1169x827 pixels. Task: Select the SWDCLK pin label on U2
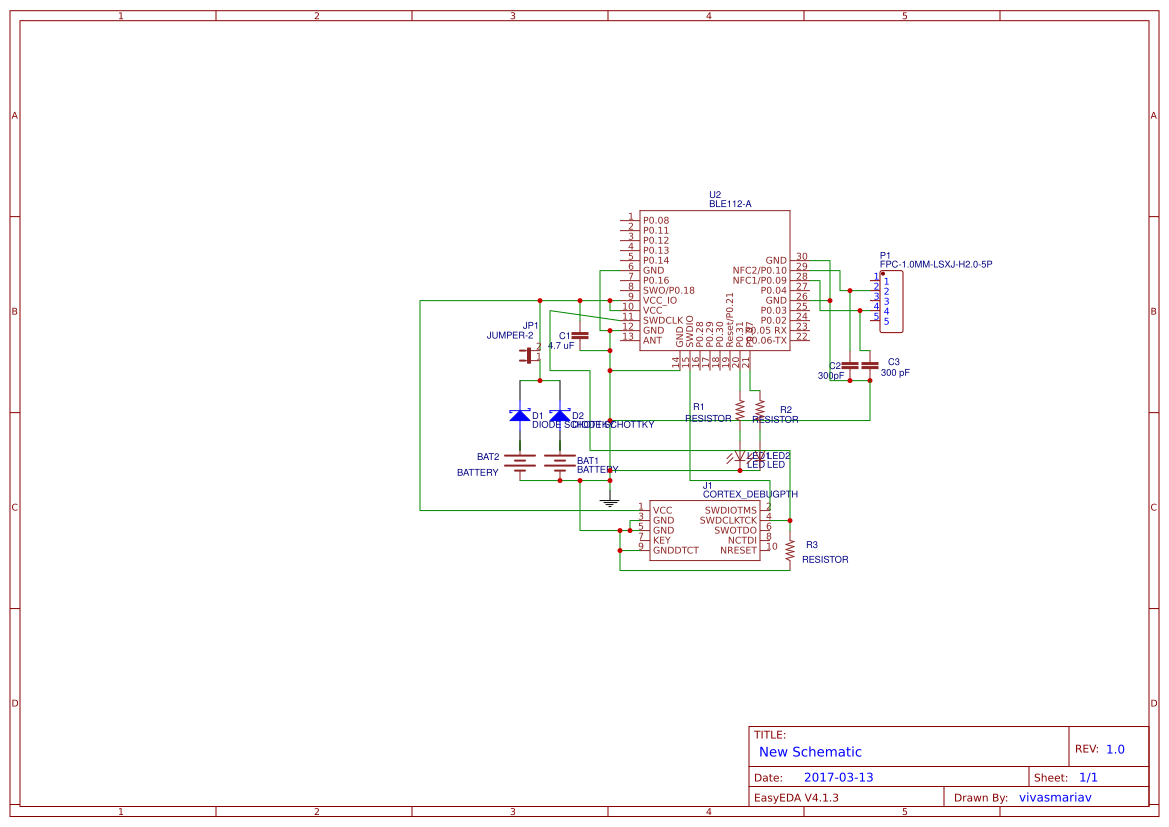pos(664,320)
